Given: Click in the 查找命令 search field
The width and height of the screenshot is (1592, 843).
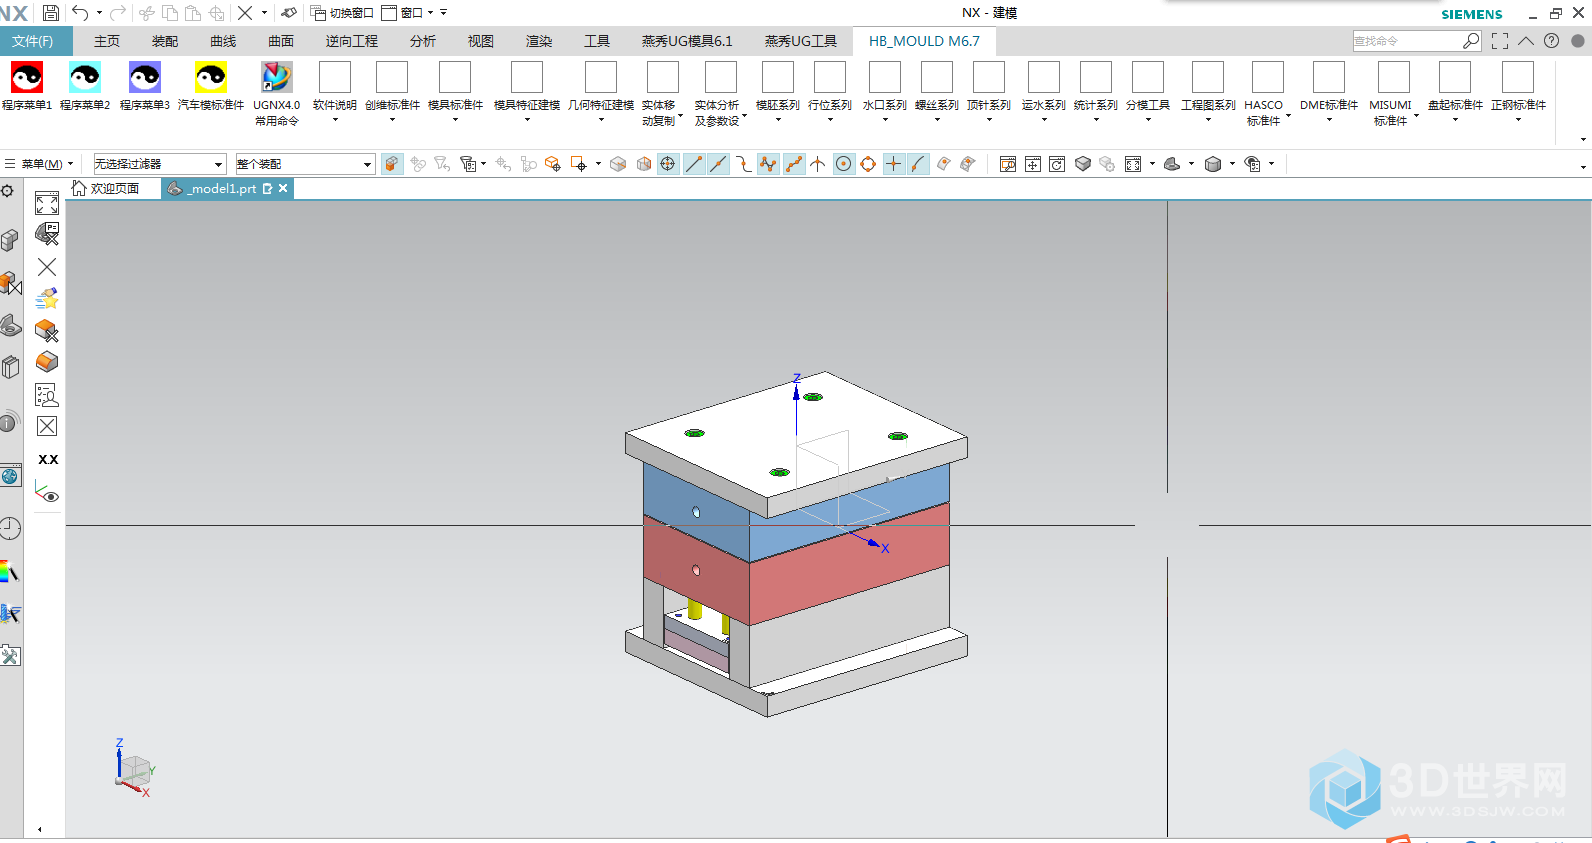Looking at the screenshot, I should 1408,41.
